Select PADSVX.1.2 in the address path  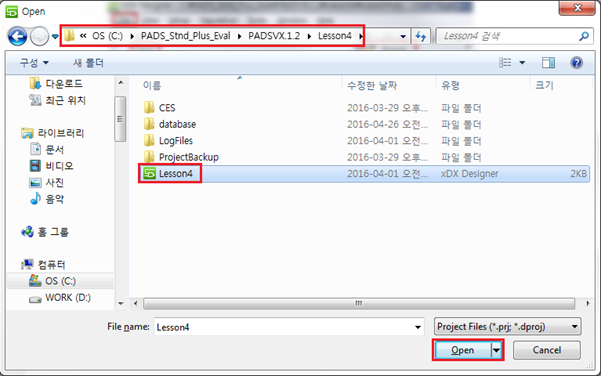(x=274, y=36)
